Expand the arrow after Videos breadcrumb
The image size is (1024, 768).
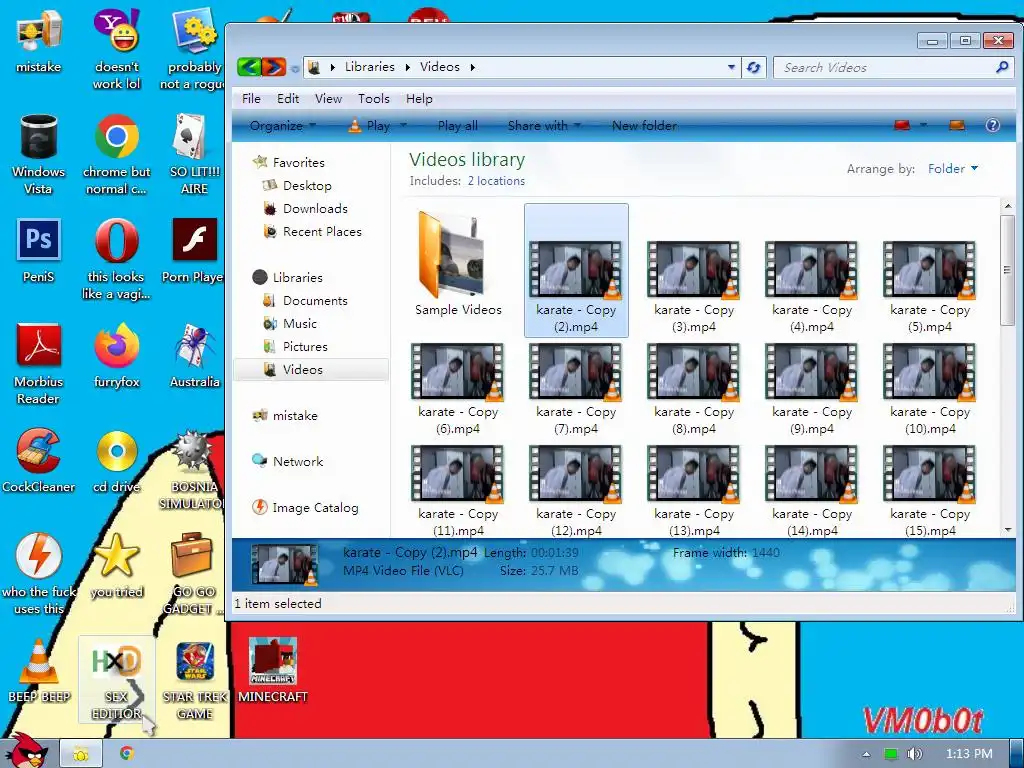click(472, 67)
